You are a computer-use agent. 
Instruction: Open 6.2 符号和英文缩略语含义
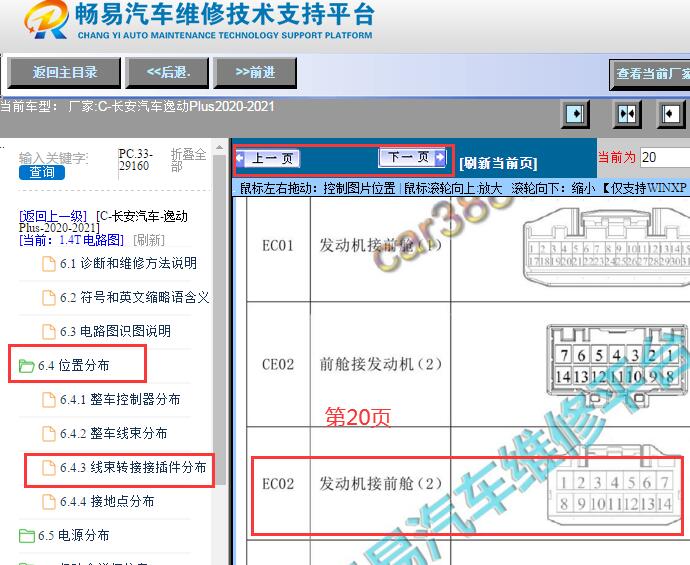click(135, 297)
